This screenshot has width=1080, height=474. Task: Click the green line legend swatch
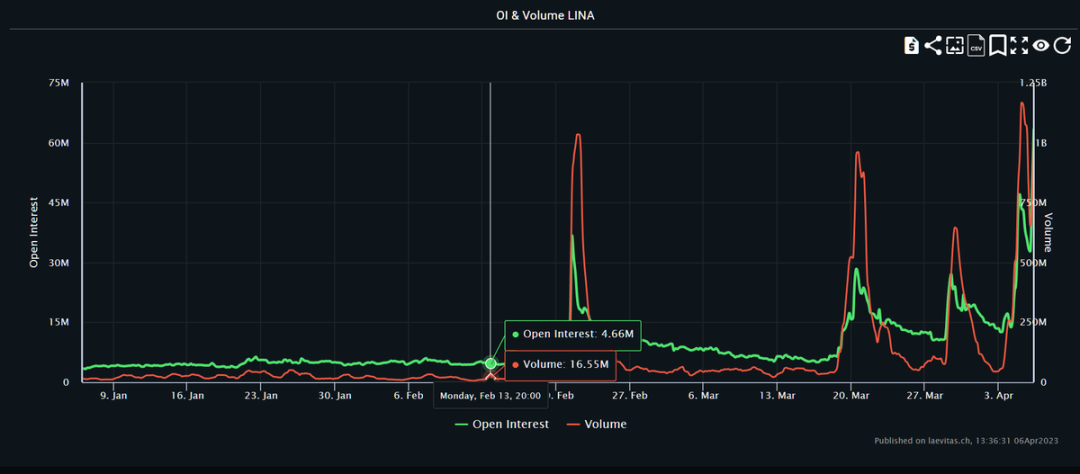click(462, 424)
